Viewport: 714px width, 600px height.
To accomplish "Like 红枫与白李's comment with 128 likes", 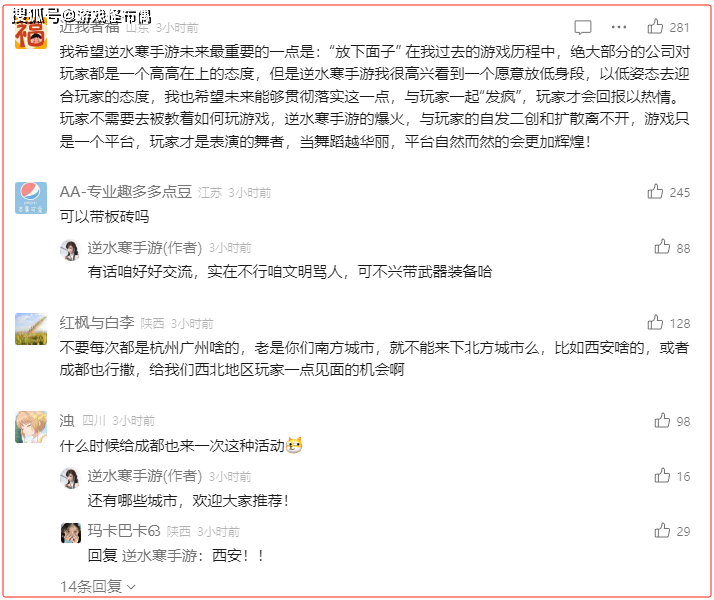I will pyautogui.click(x=655, y=323).
